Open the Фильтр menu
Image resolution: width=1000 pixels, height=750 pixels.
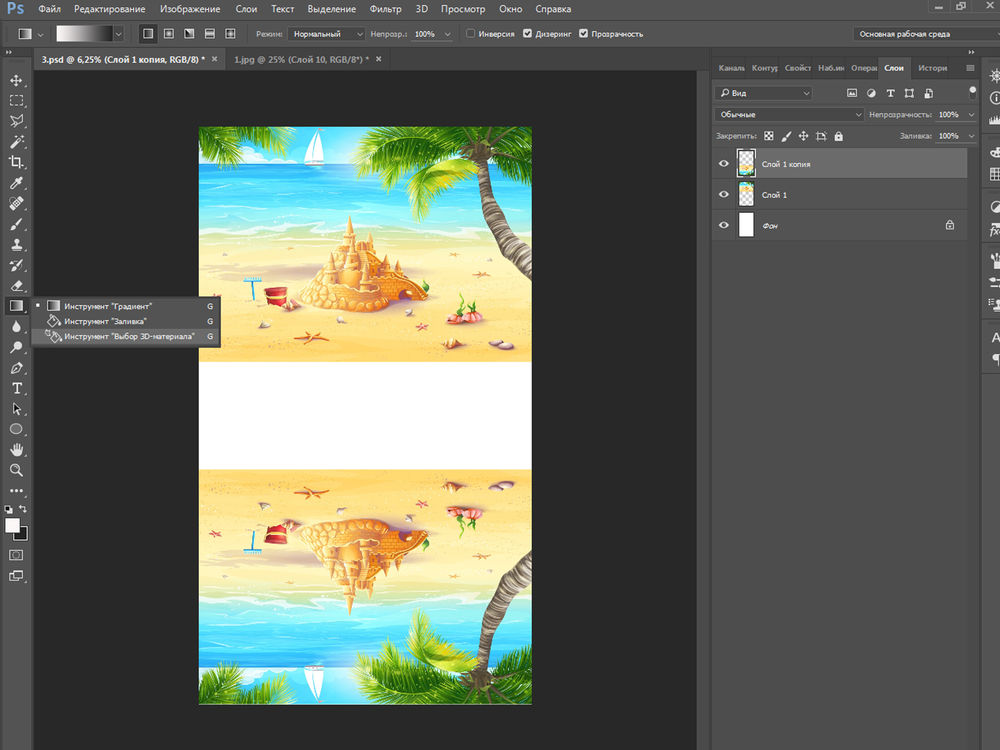[x=385, y=9]
